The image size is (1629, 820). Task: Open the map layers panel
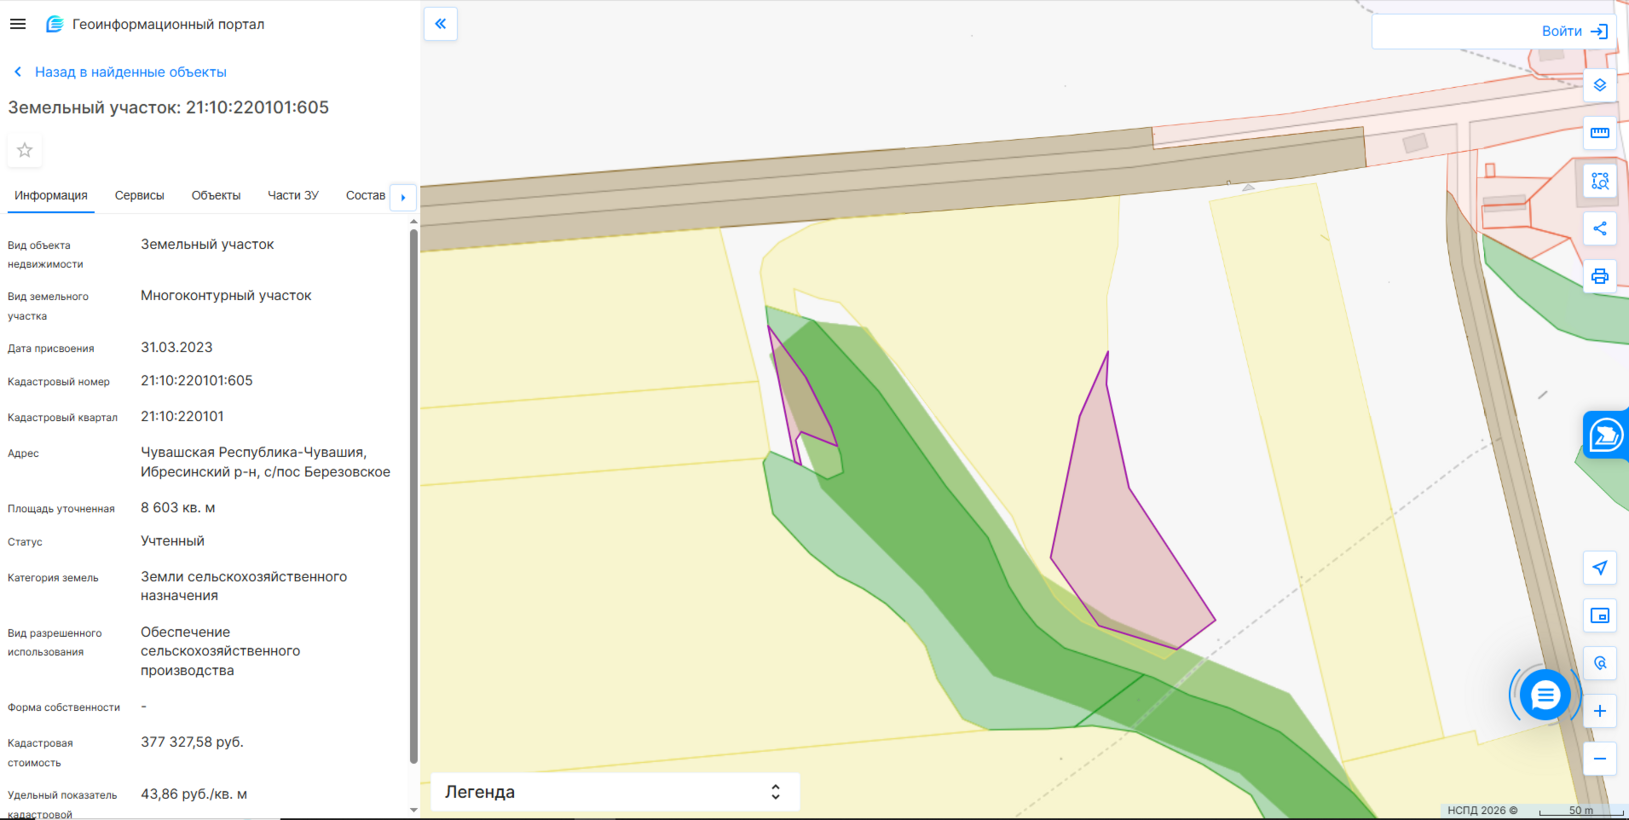1599,85
